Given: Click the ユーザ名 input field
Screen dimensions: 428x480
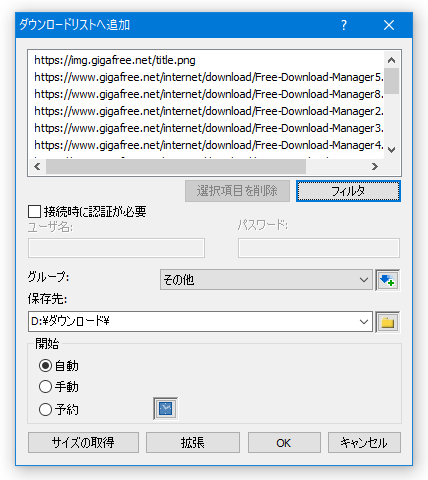Looking at the screenshot, I should coord(116,248).
